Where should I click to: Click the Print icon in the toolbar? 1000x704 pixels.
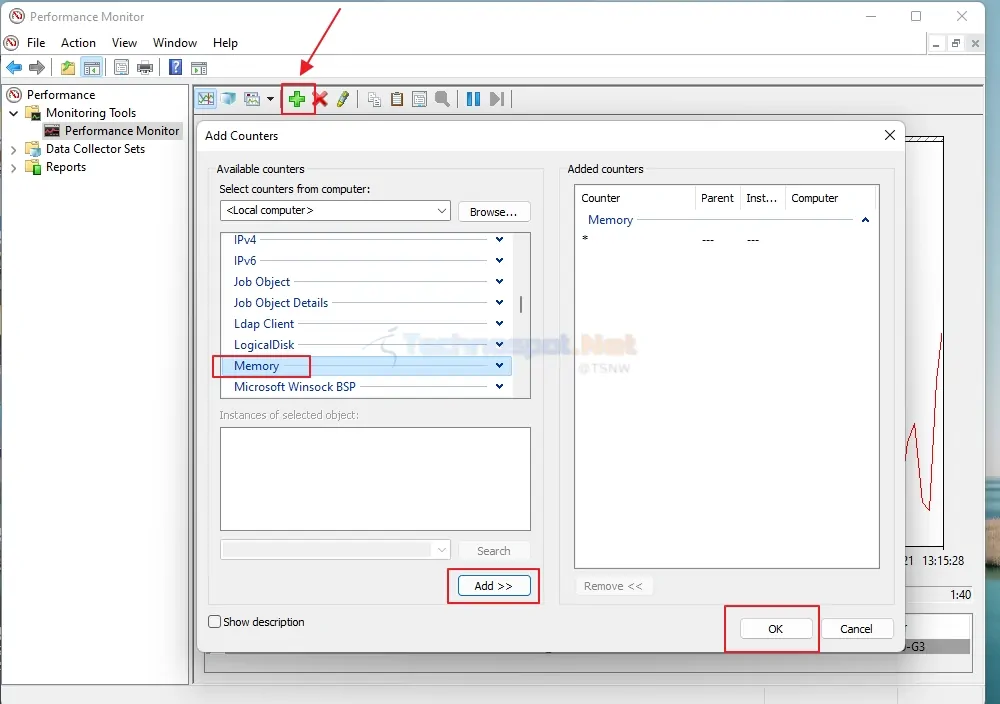[x=145, y=68]
